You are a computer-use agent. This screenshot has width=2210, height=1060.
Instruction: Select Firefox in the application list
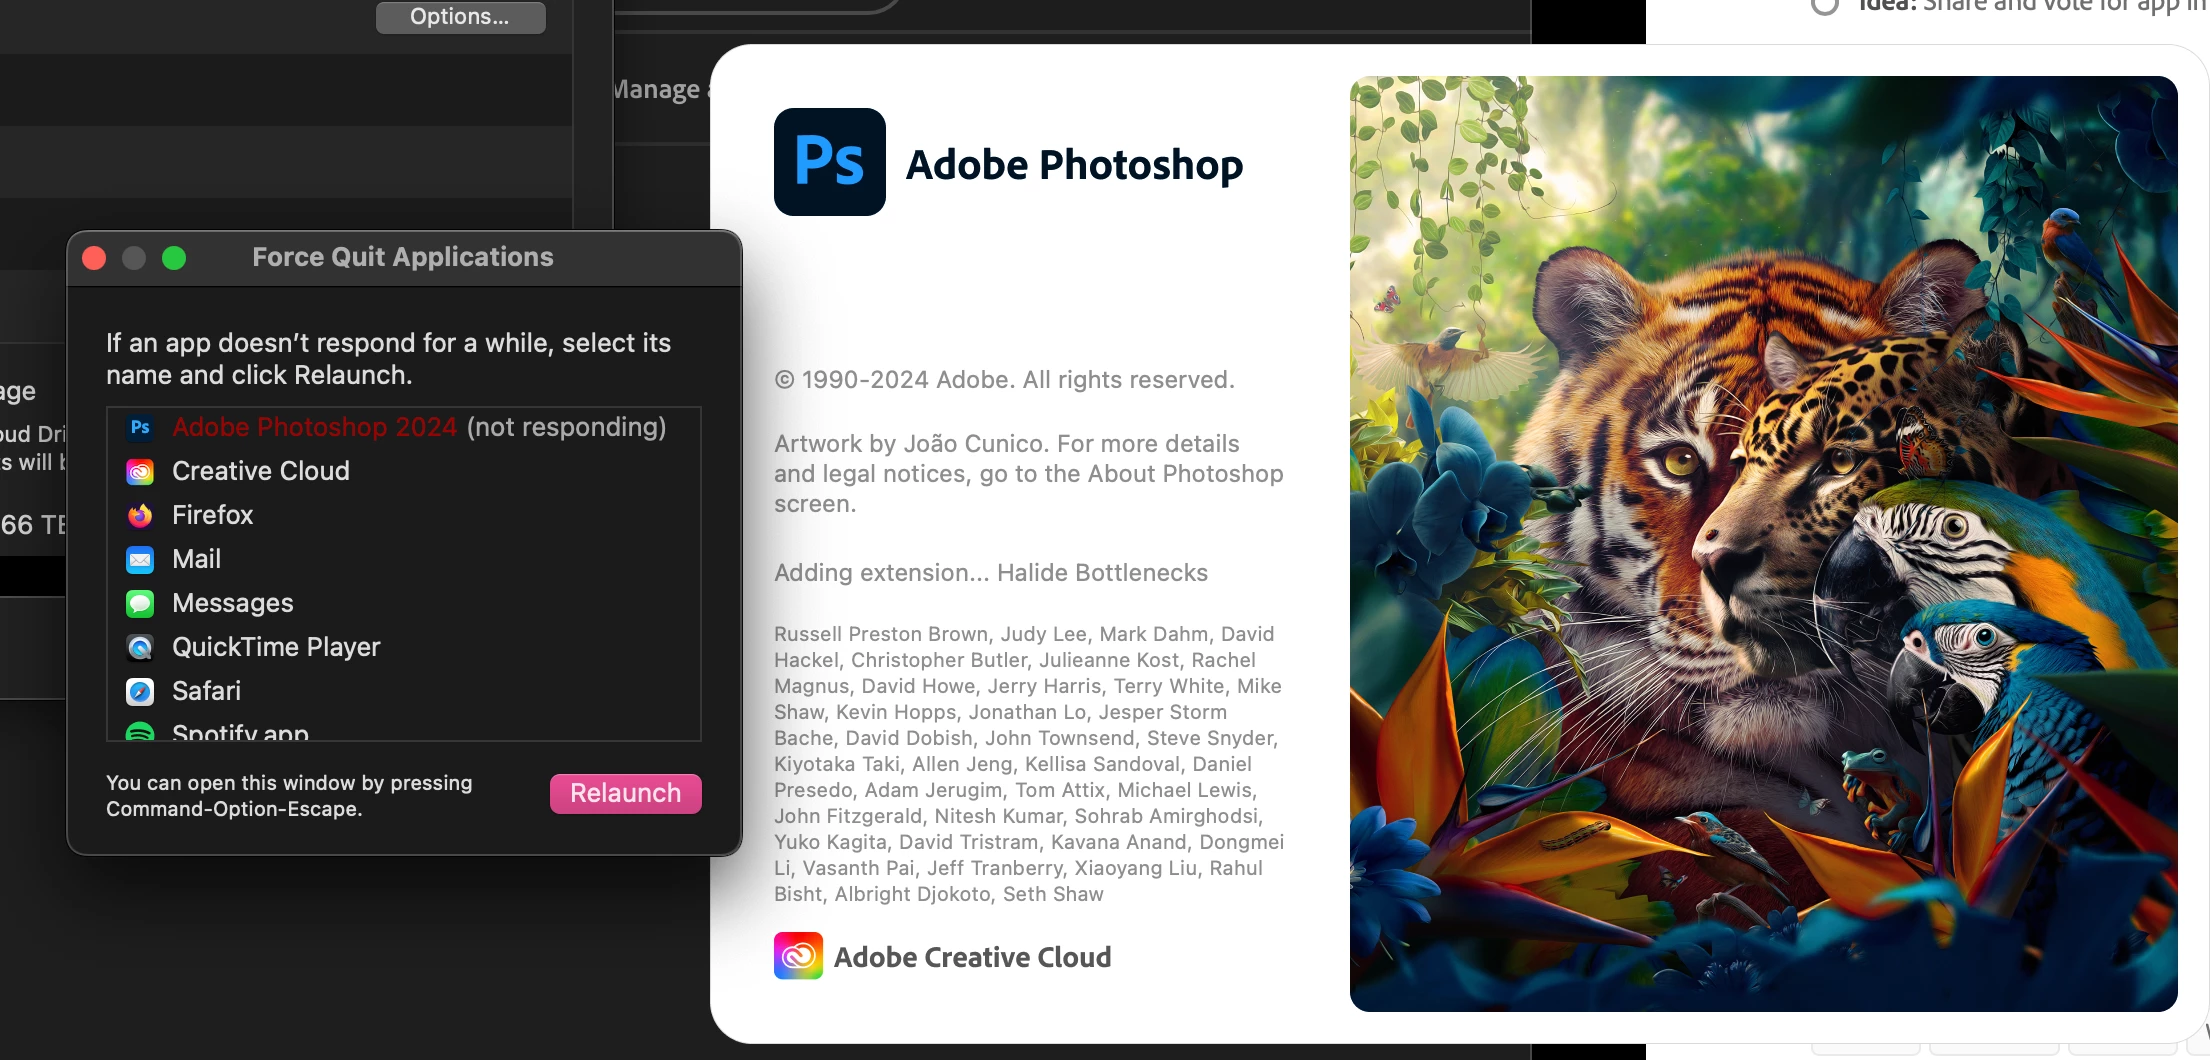pos(404,515)
